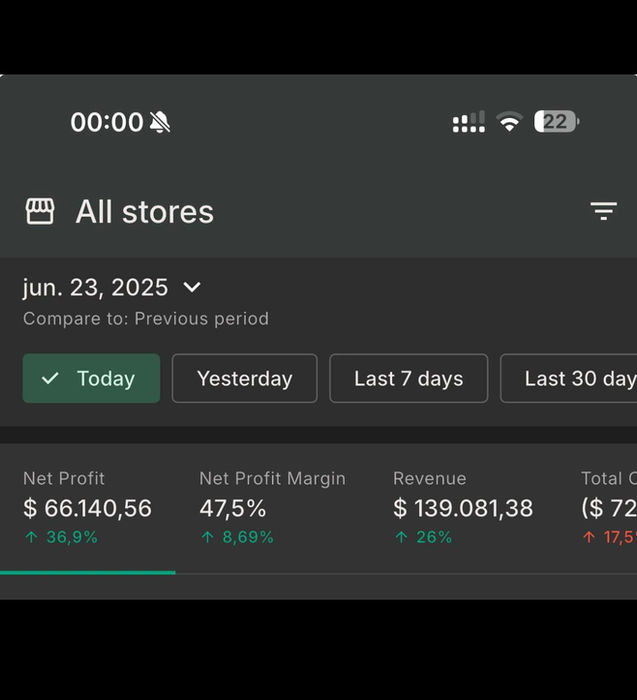This screenshot has height=700, width=637.
Task: Select the Last 7 days period chip
Action: [408, 378]
